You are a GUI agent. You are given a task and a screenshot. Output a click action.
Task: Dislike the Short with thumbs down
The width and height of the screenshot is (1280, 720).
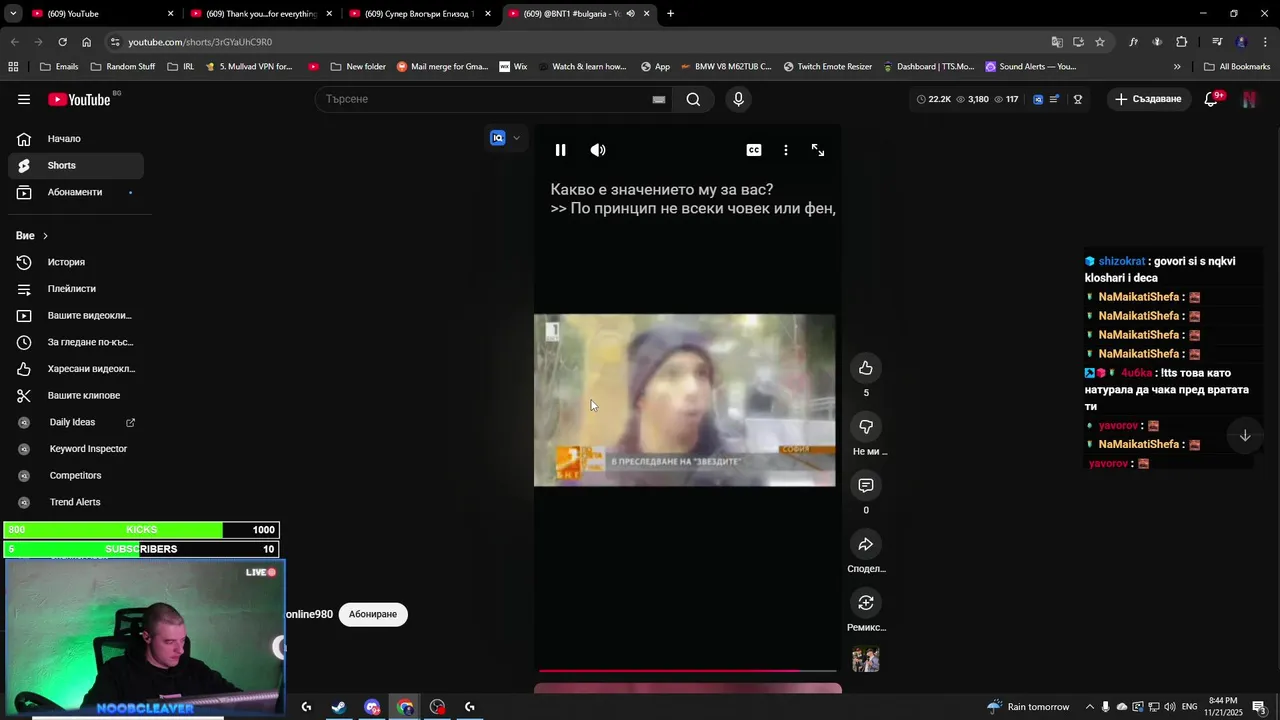(866, 427)
